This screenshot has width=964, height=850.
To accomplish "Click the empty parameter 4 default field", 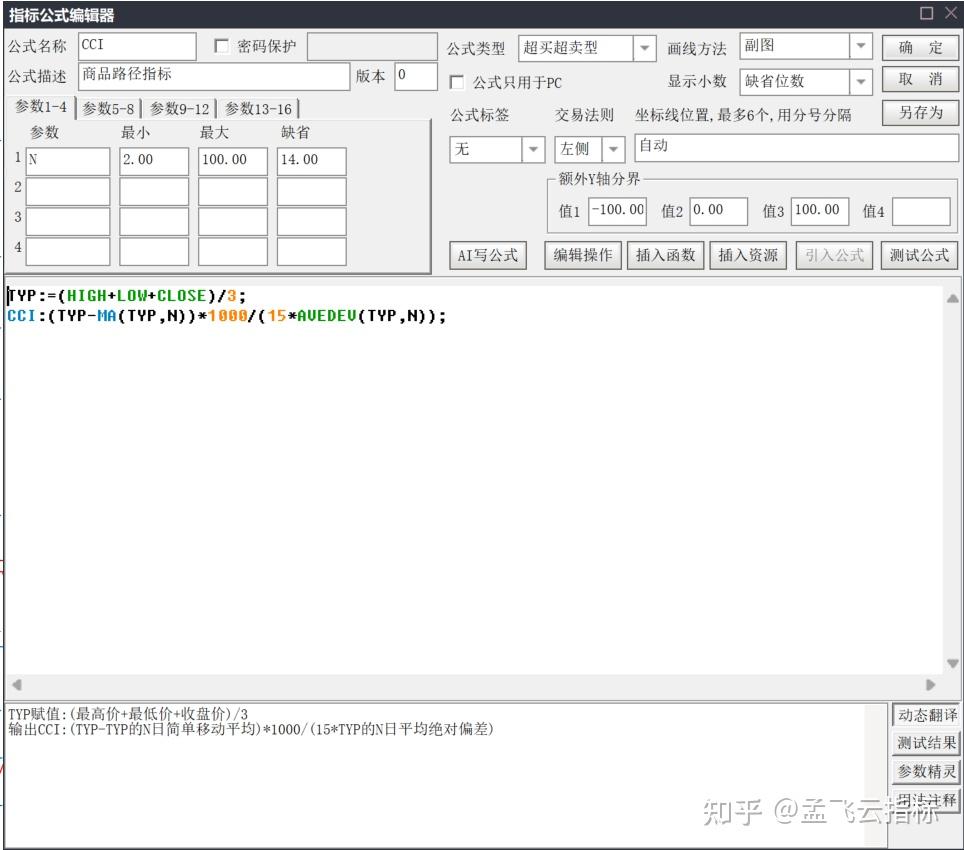I will (311, 251).
